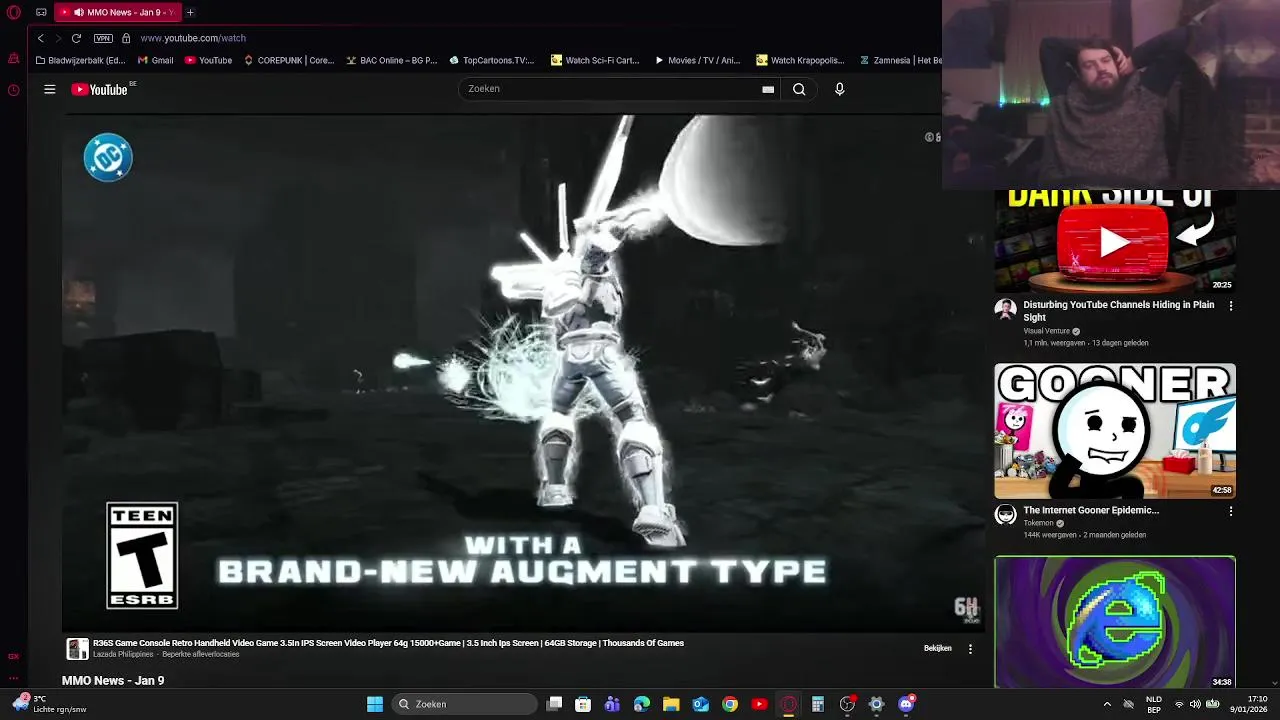Open the Bladwijzerbalk bookmarks folder

click(x=80, y=60)
